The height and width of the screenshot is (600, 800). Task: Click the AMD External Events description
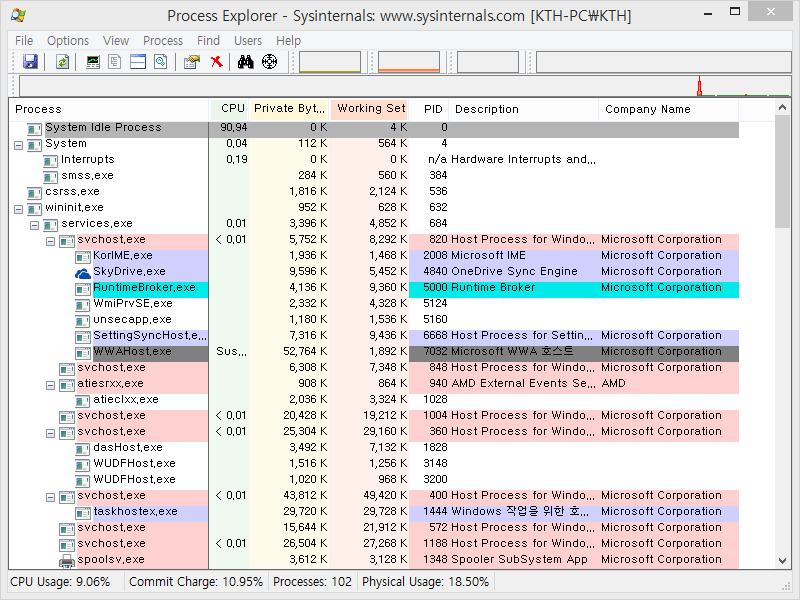point(523,384)
